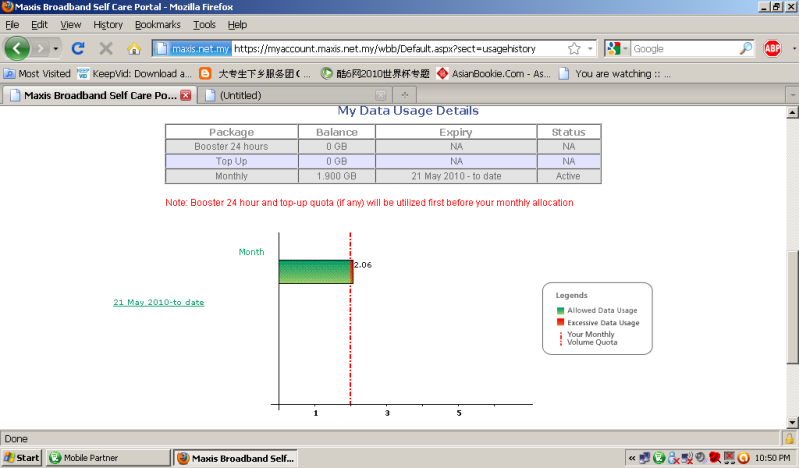Open the address bar history dropdown
Viewport: 799px width, 468px height.
590,48
